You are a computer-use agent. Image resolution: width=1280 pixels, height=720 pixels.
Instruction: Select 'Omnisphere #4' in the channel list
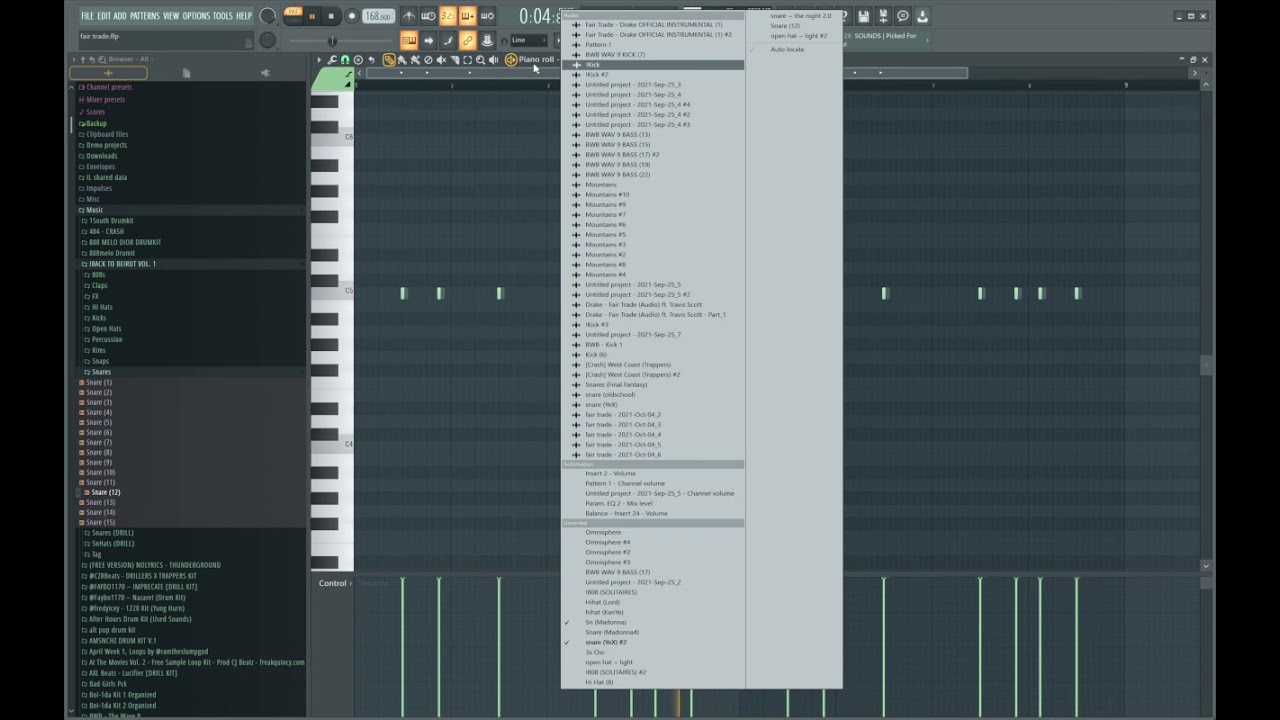608,542
